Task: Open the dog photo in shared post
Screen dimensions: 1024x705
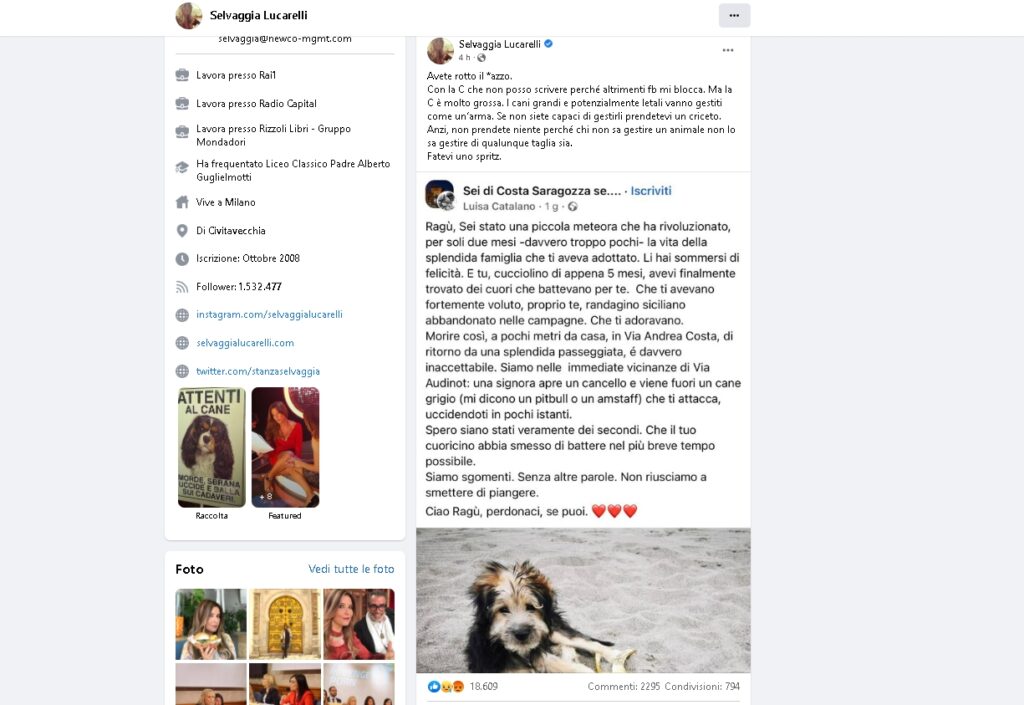Action: tap(583, 600)
